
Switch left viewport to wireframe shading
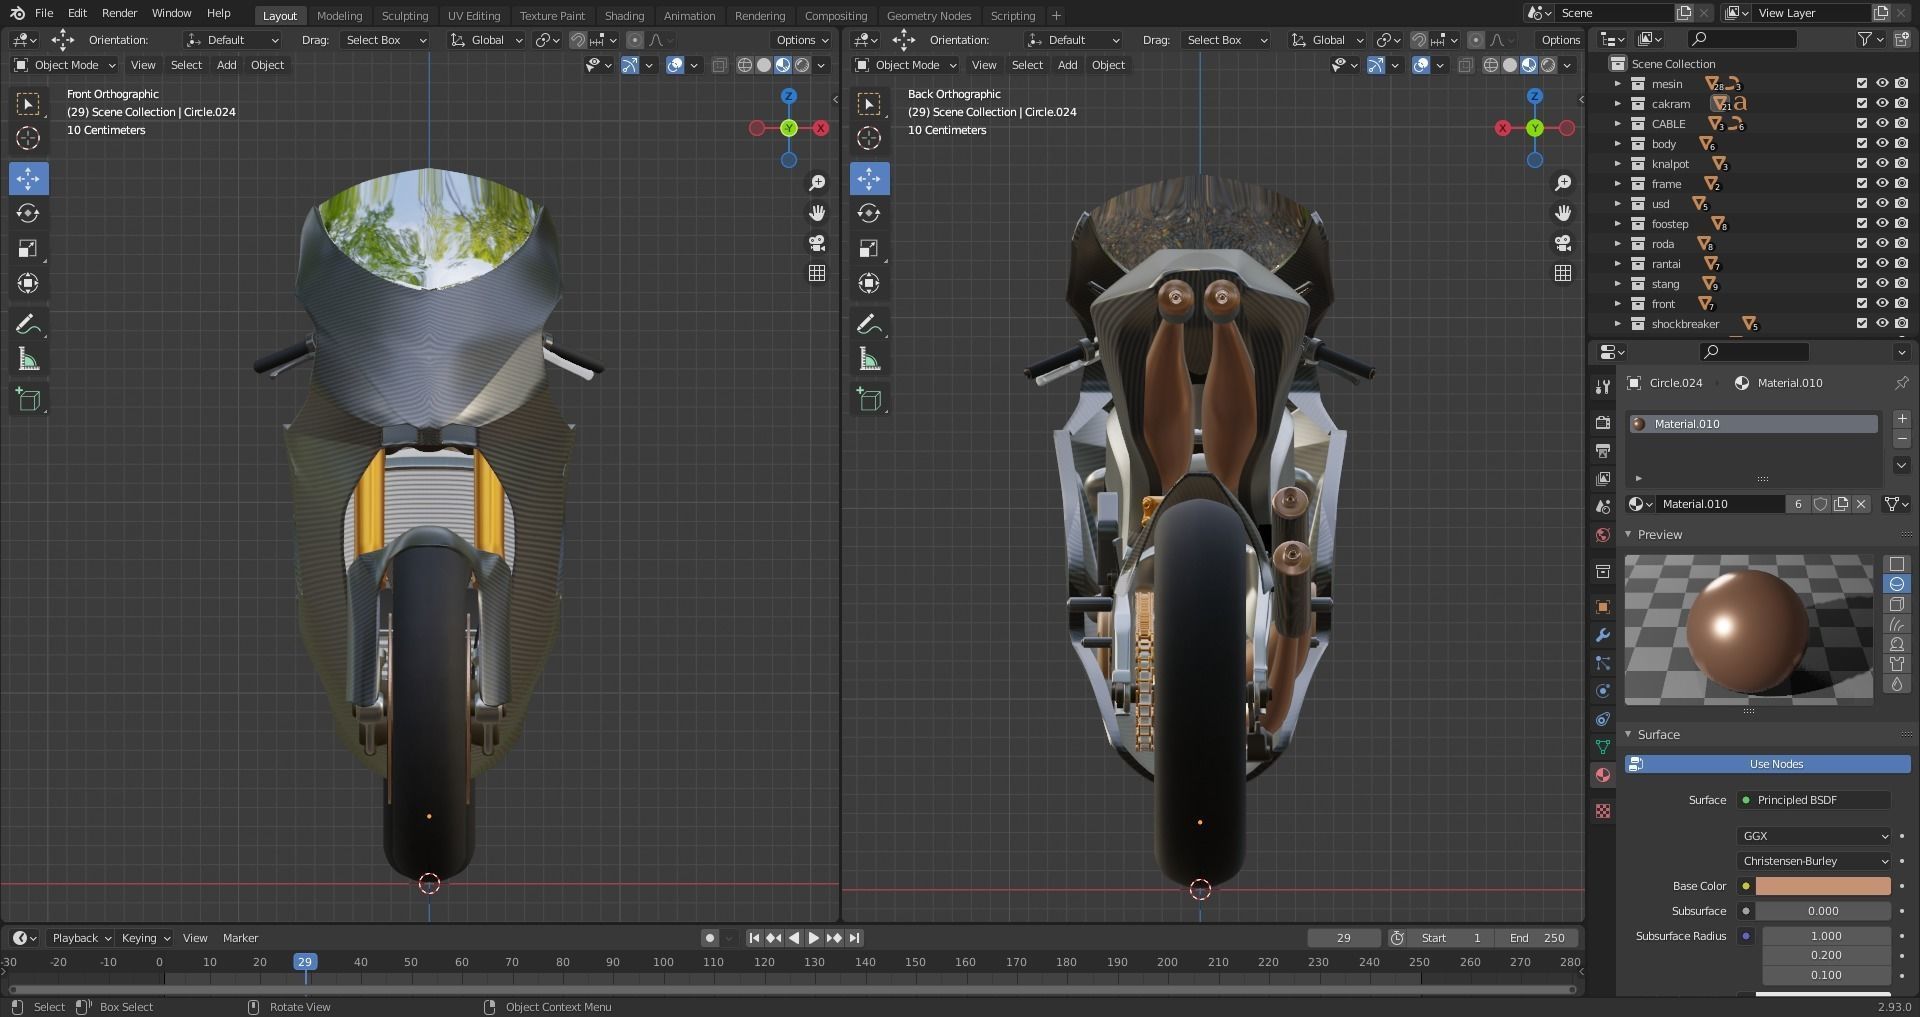745,65
